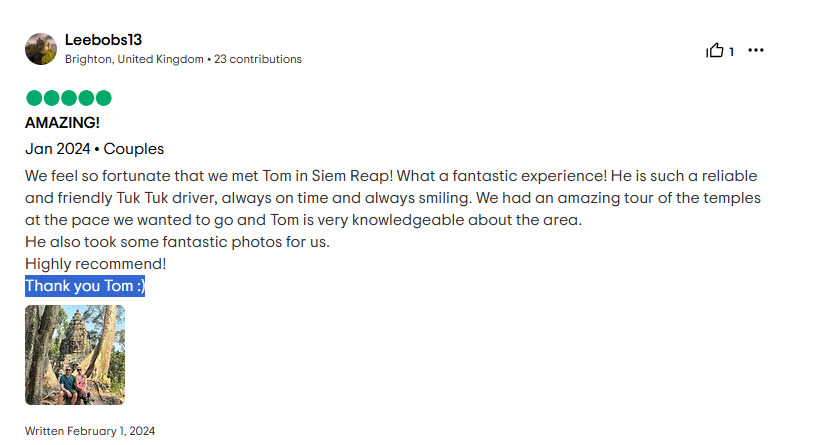The image size is (817, 445).
Task: Click the Jan 2024 visit date
Action: pyautogui.click(x=58, y=149)
